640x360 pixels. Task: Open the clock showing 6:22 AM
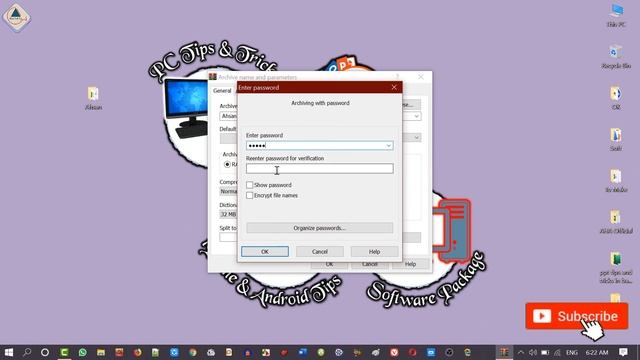(597, 352)
